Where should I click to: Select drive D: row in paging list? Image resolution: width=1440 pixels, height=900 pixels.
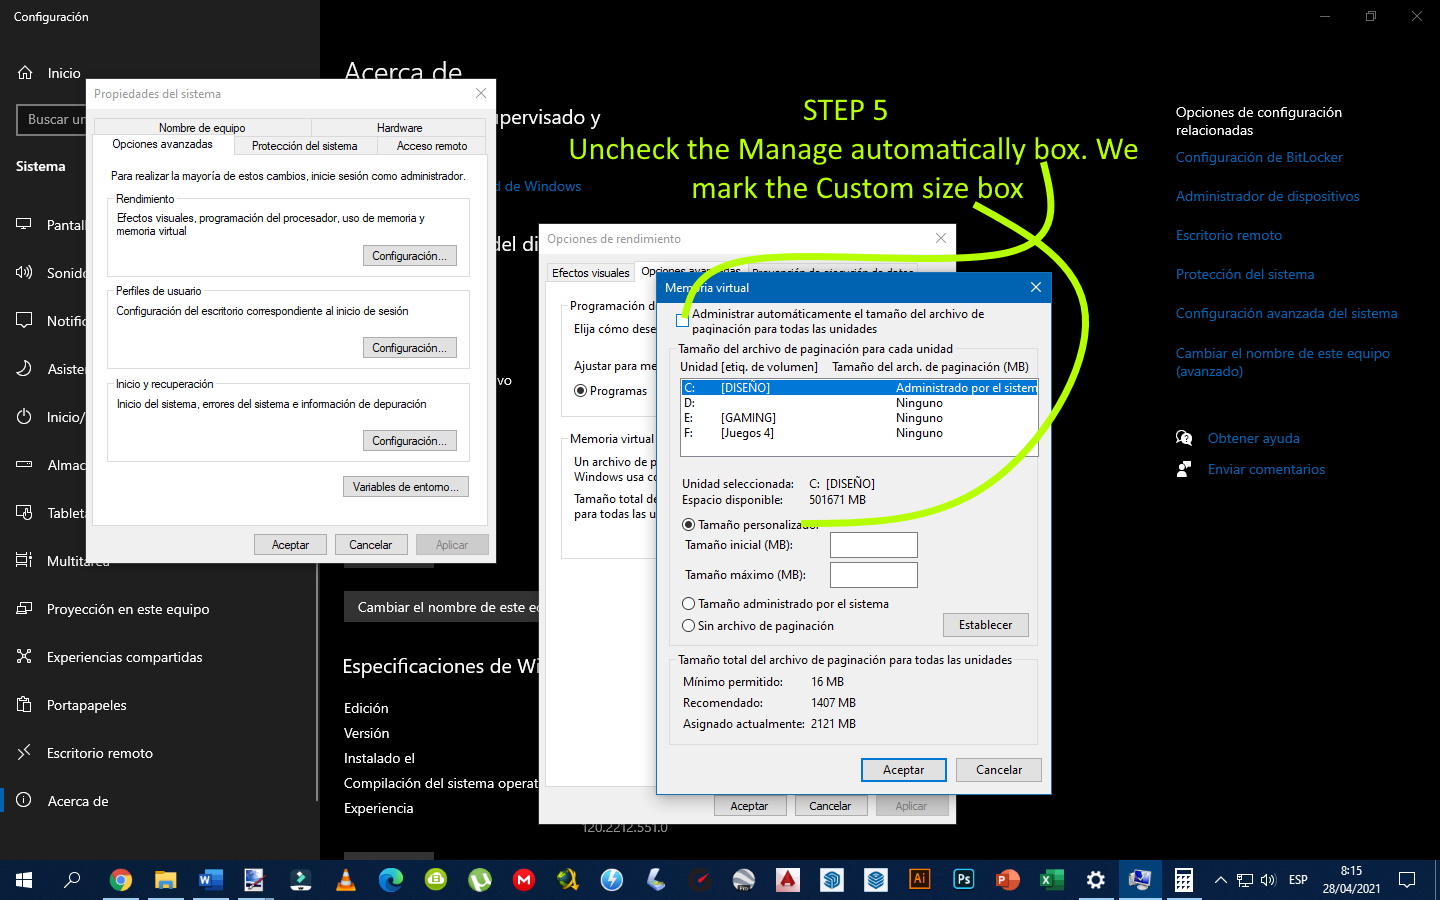(x=859, y=403)
